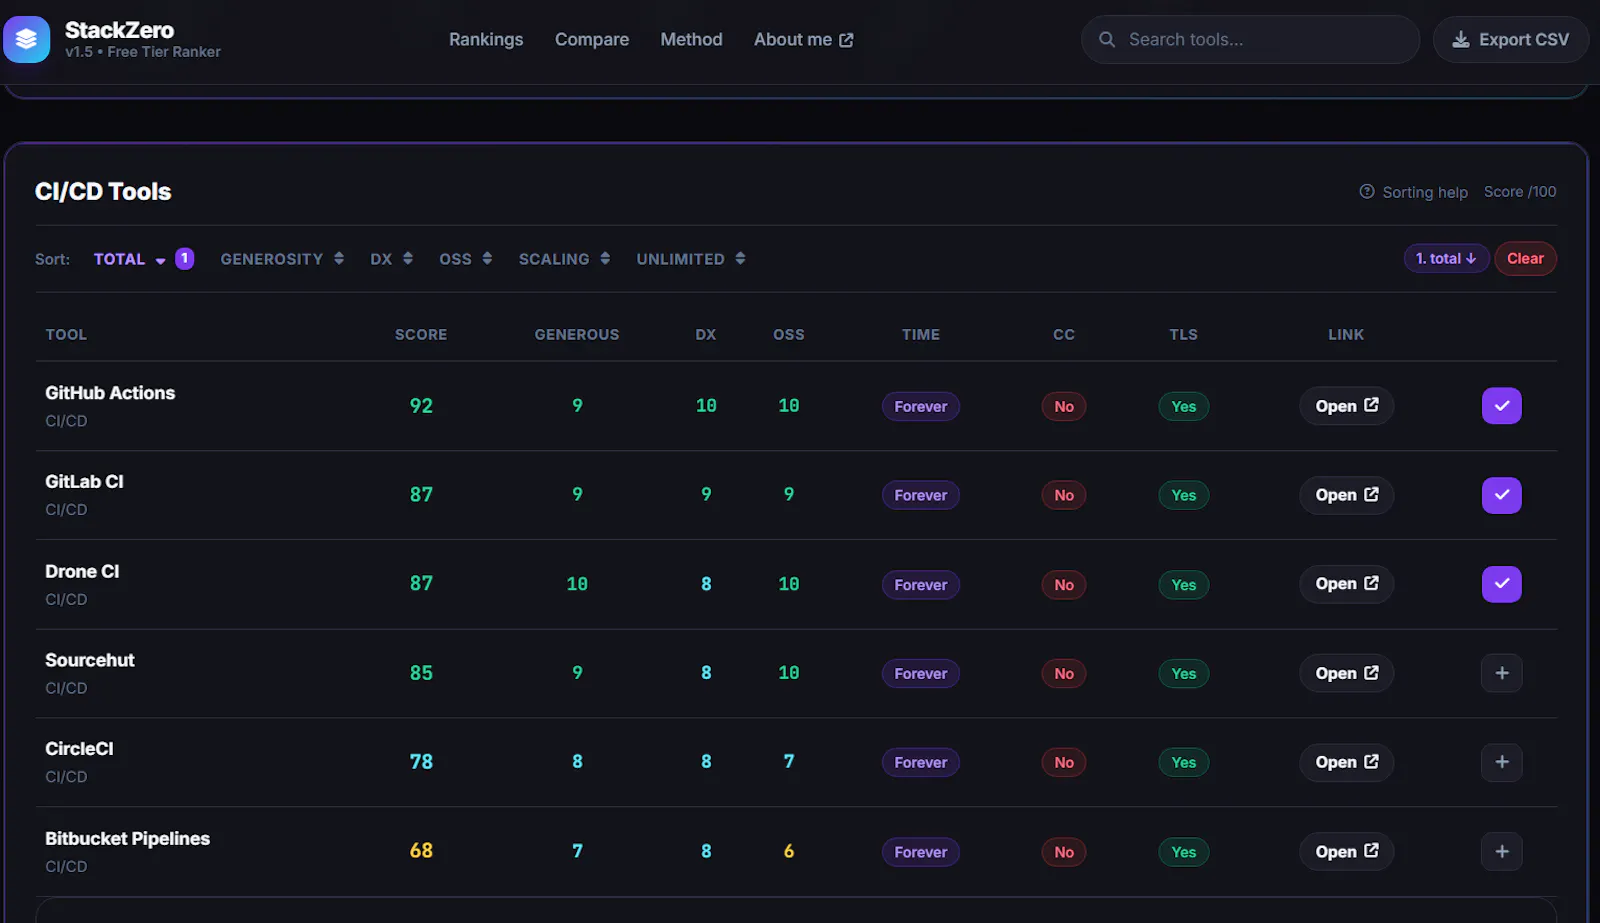Screen dimensions: 1600x923
Task: Click the Export CSV button
Action: 1510,39
